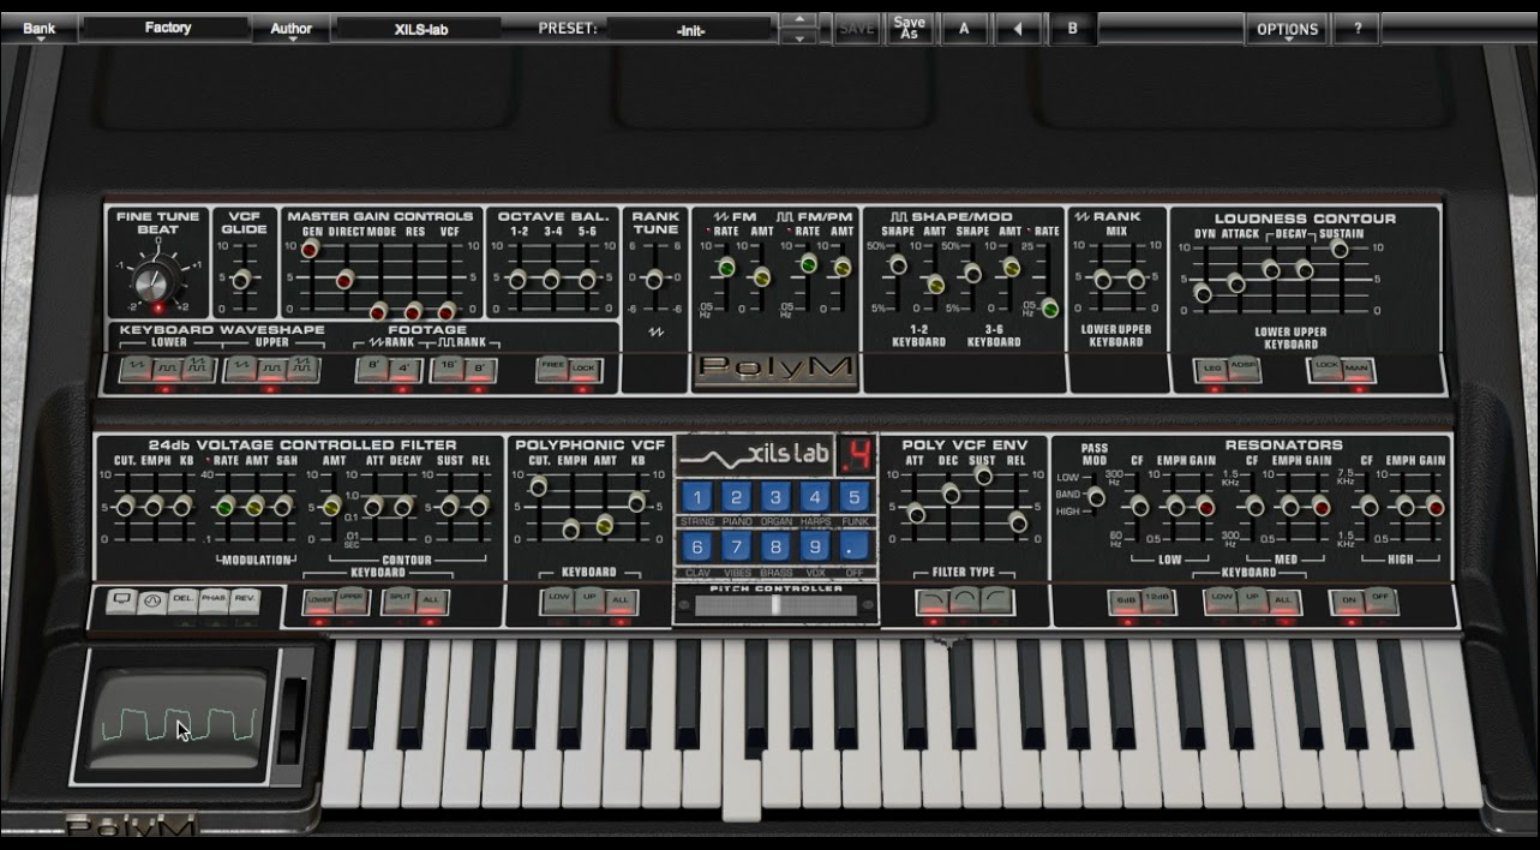This screenshot has height=850, width=1540.
Task: Open the Bank dropdown
Action: click(x=39, y=29)
